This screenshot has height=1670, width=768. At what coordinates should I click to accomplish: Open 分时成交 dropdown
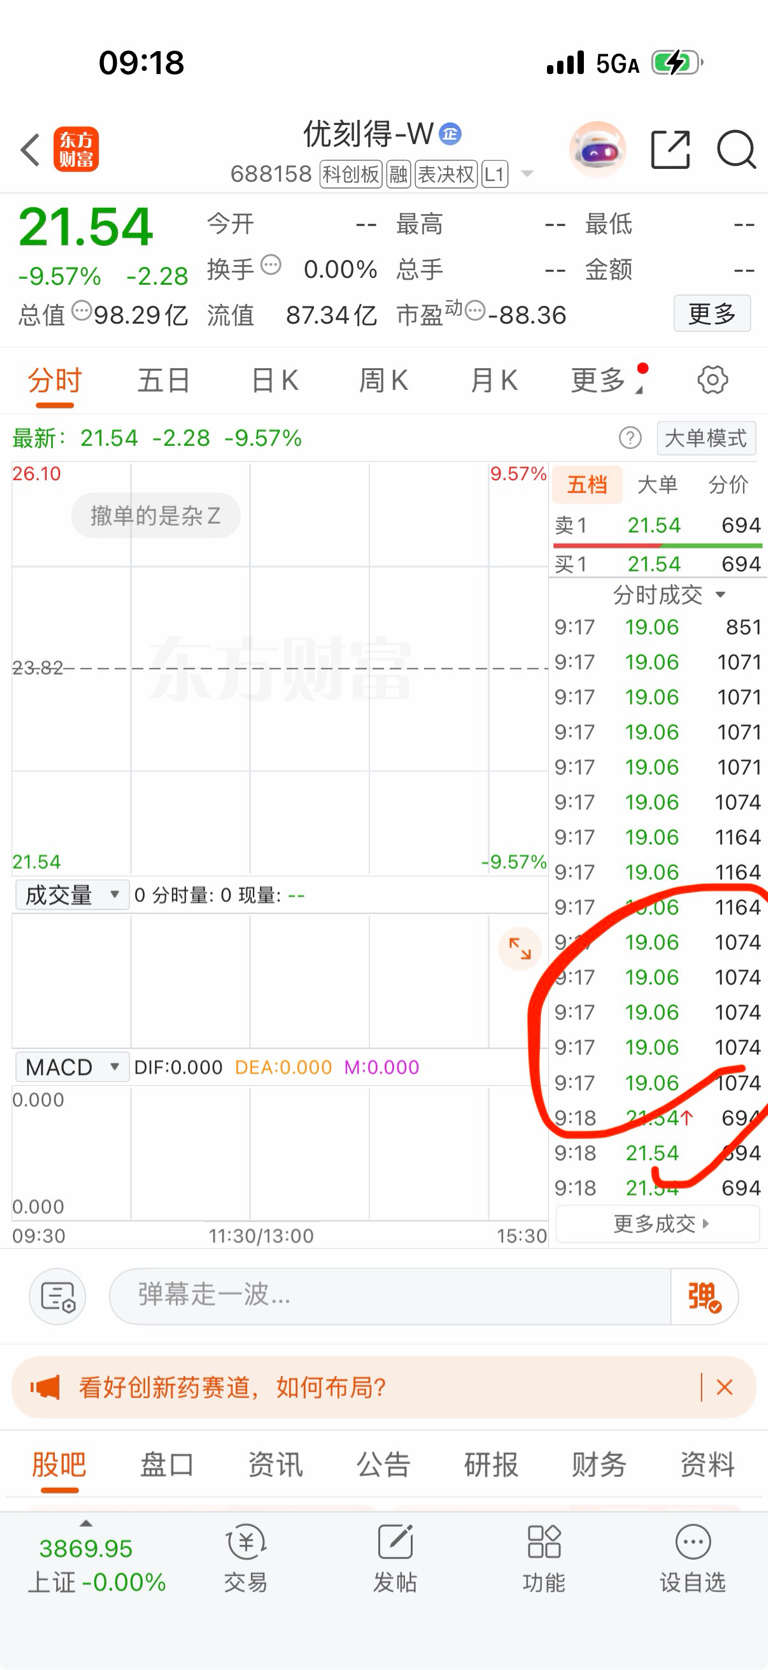tap(668, 595)
